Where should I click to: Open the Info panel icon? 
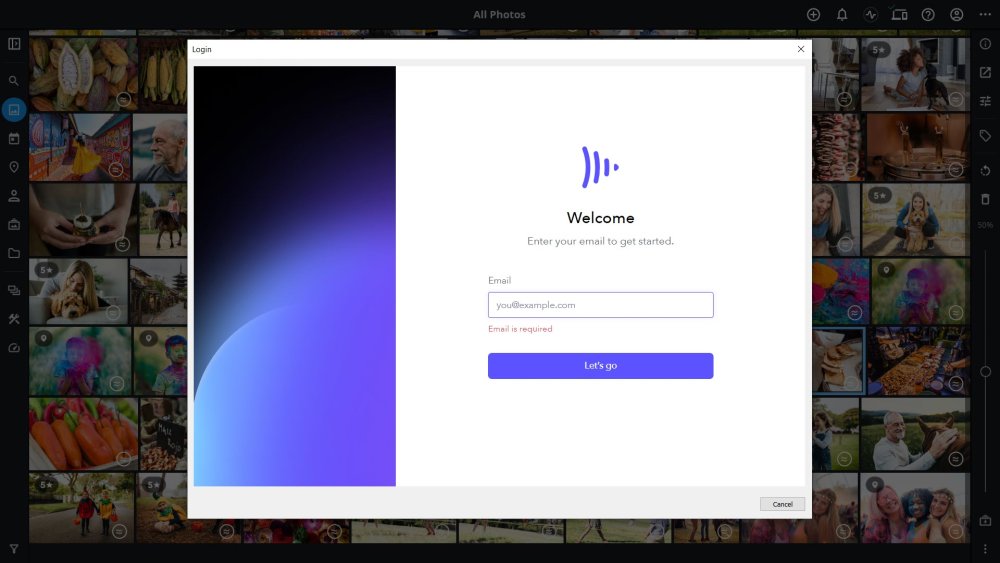[x=985, y=44]
